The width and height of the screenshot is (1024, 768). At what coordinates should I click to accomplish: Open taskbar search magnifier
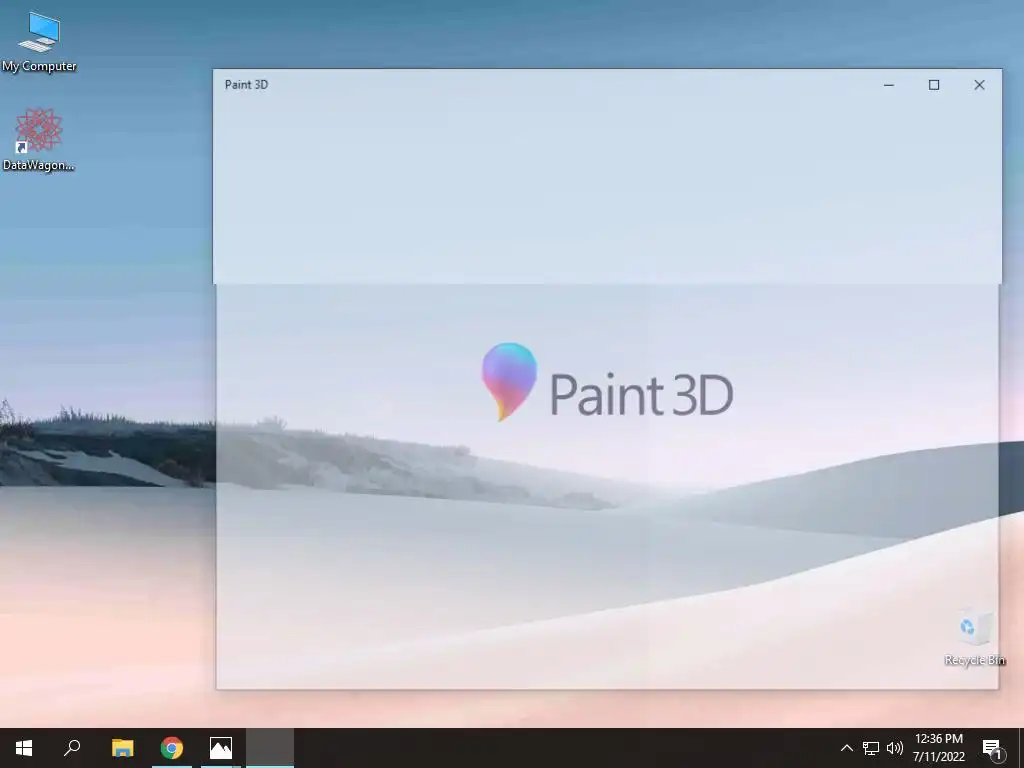point(72,748)
